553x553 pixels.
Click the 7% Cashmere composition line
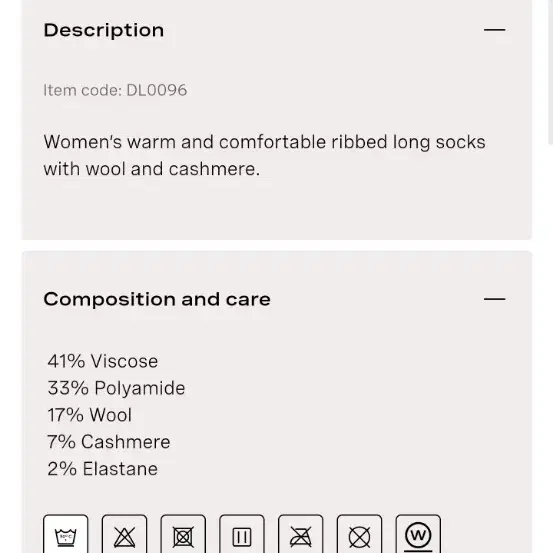(x=109, y=442)
